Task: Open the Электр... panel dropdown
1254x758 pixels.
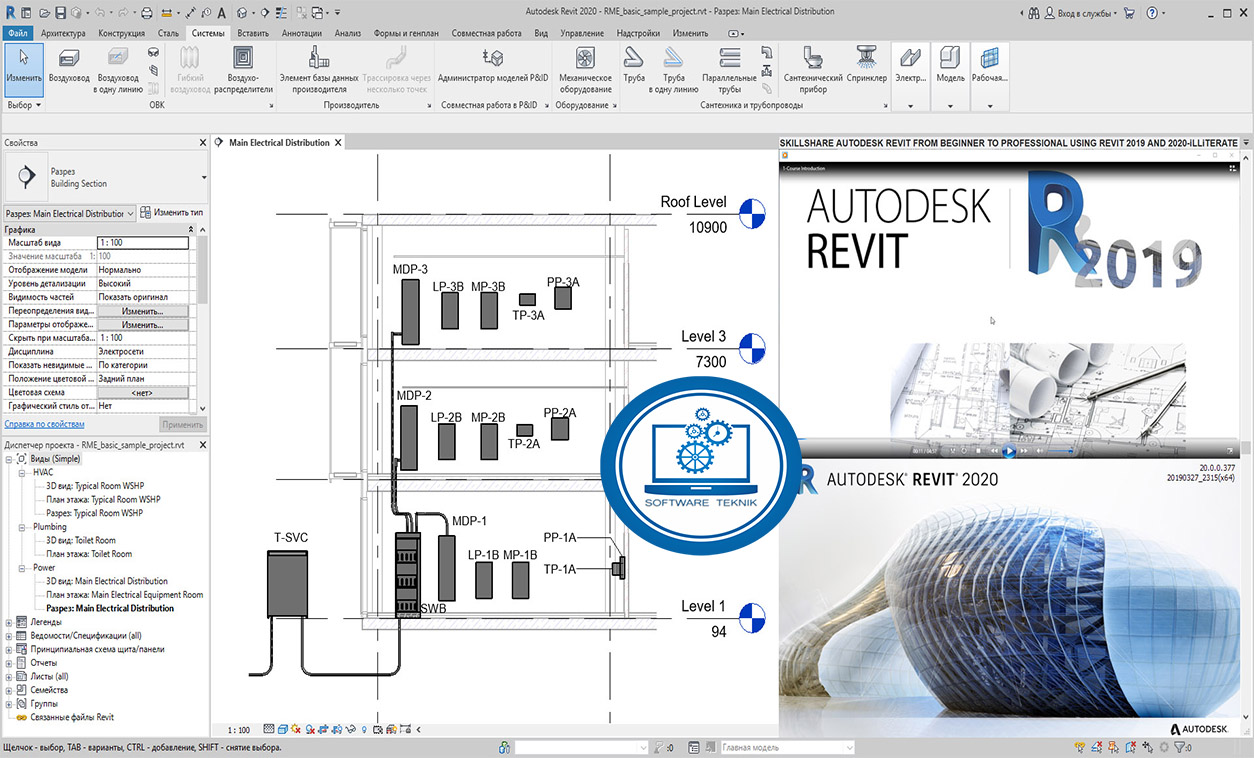Action: (910, 106)
